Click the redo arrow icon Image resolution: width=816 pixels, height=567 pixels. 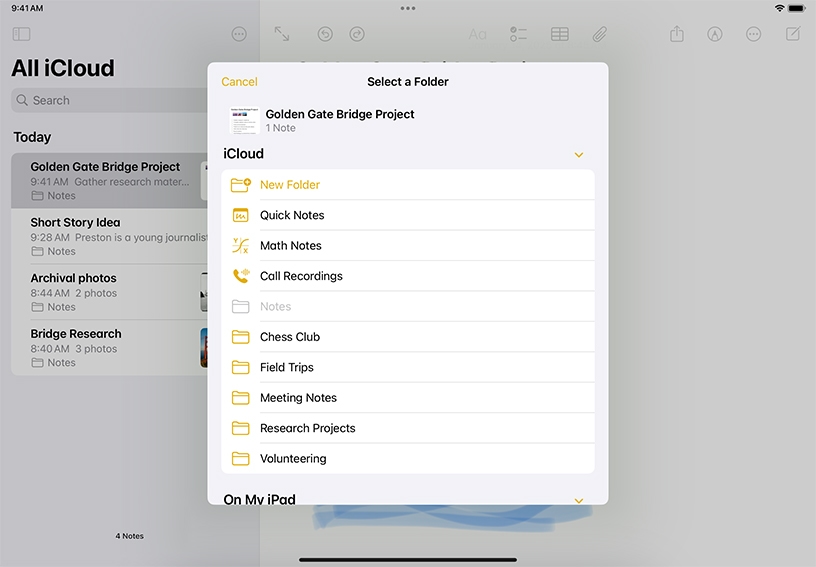(357, 34)
